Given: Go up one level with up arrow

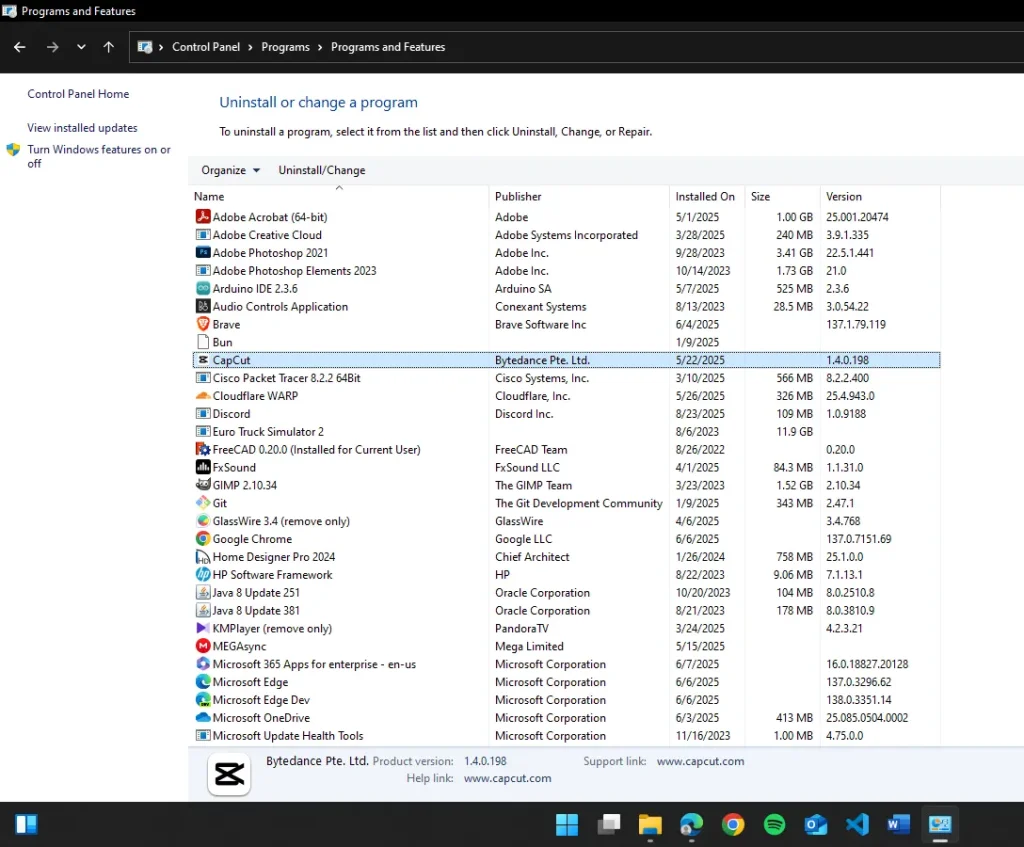Looking at the screenshot, I should coord(108,47).
